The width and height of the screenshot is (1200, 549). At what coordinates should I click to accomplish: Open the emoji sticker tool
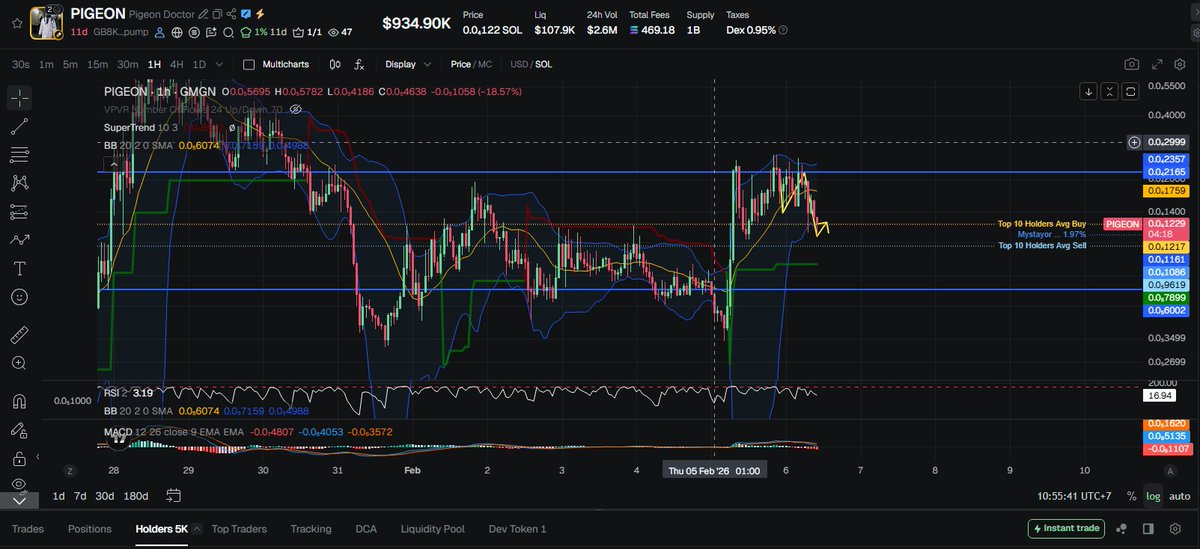click(x=19, y=297)
